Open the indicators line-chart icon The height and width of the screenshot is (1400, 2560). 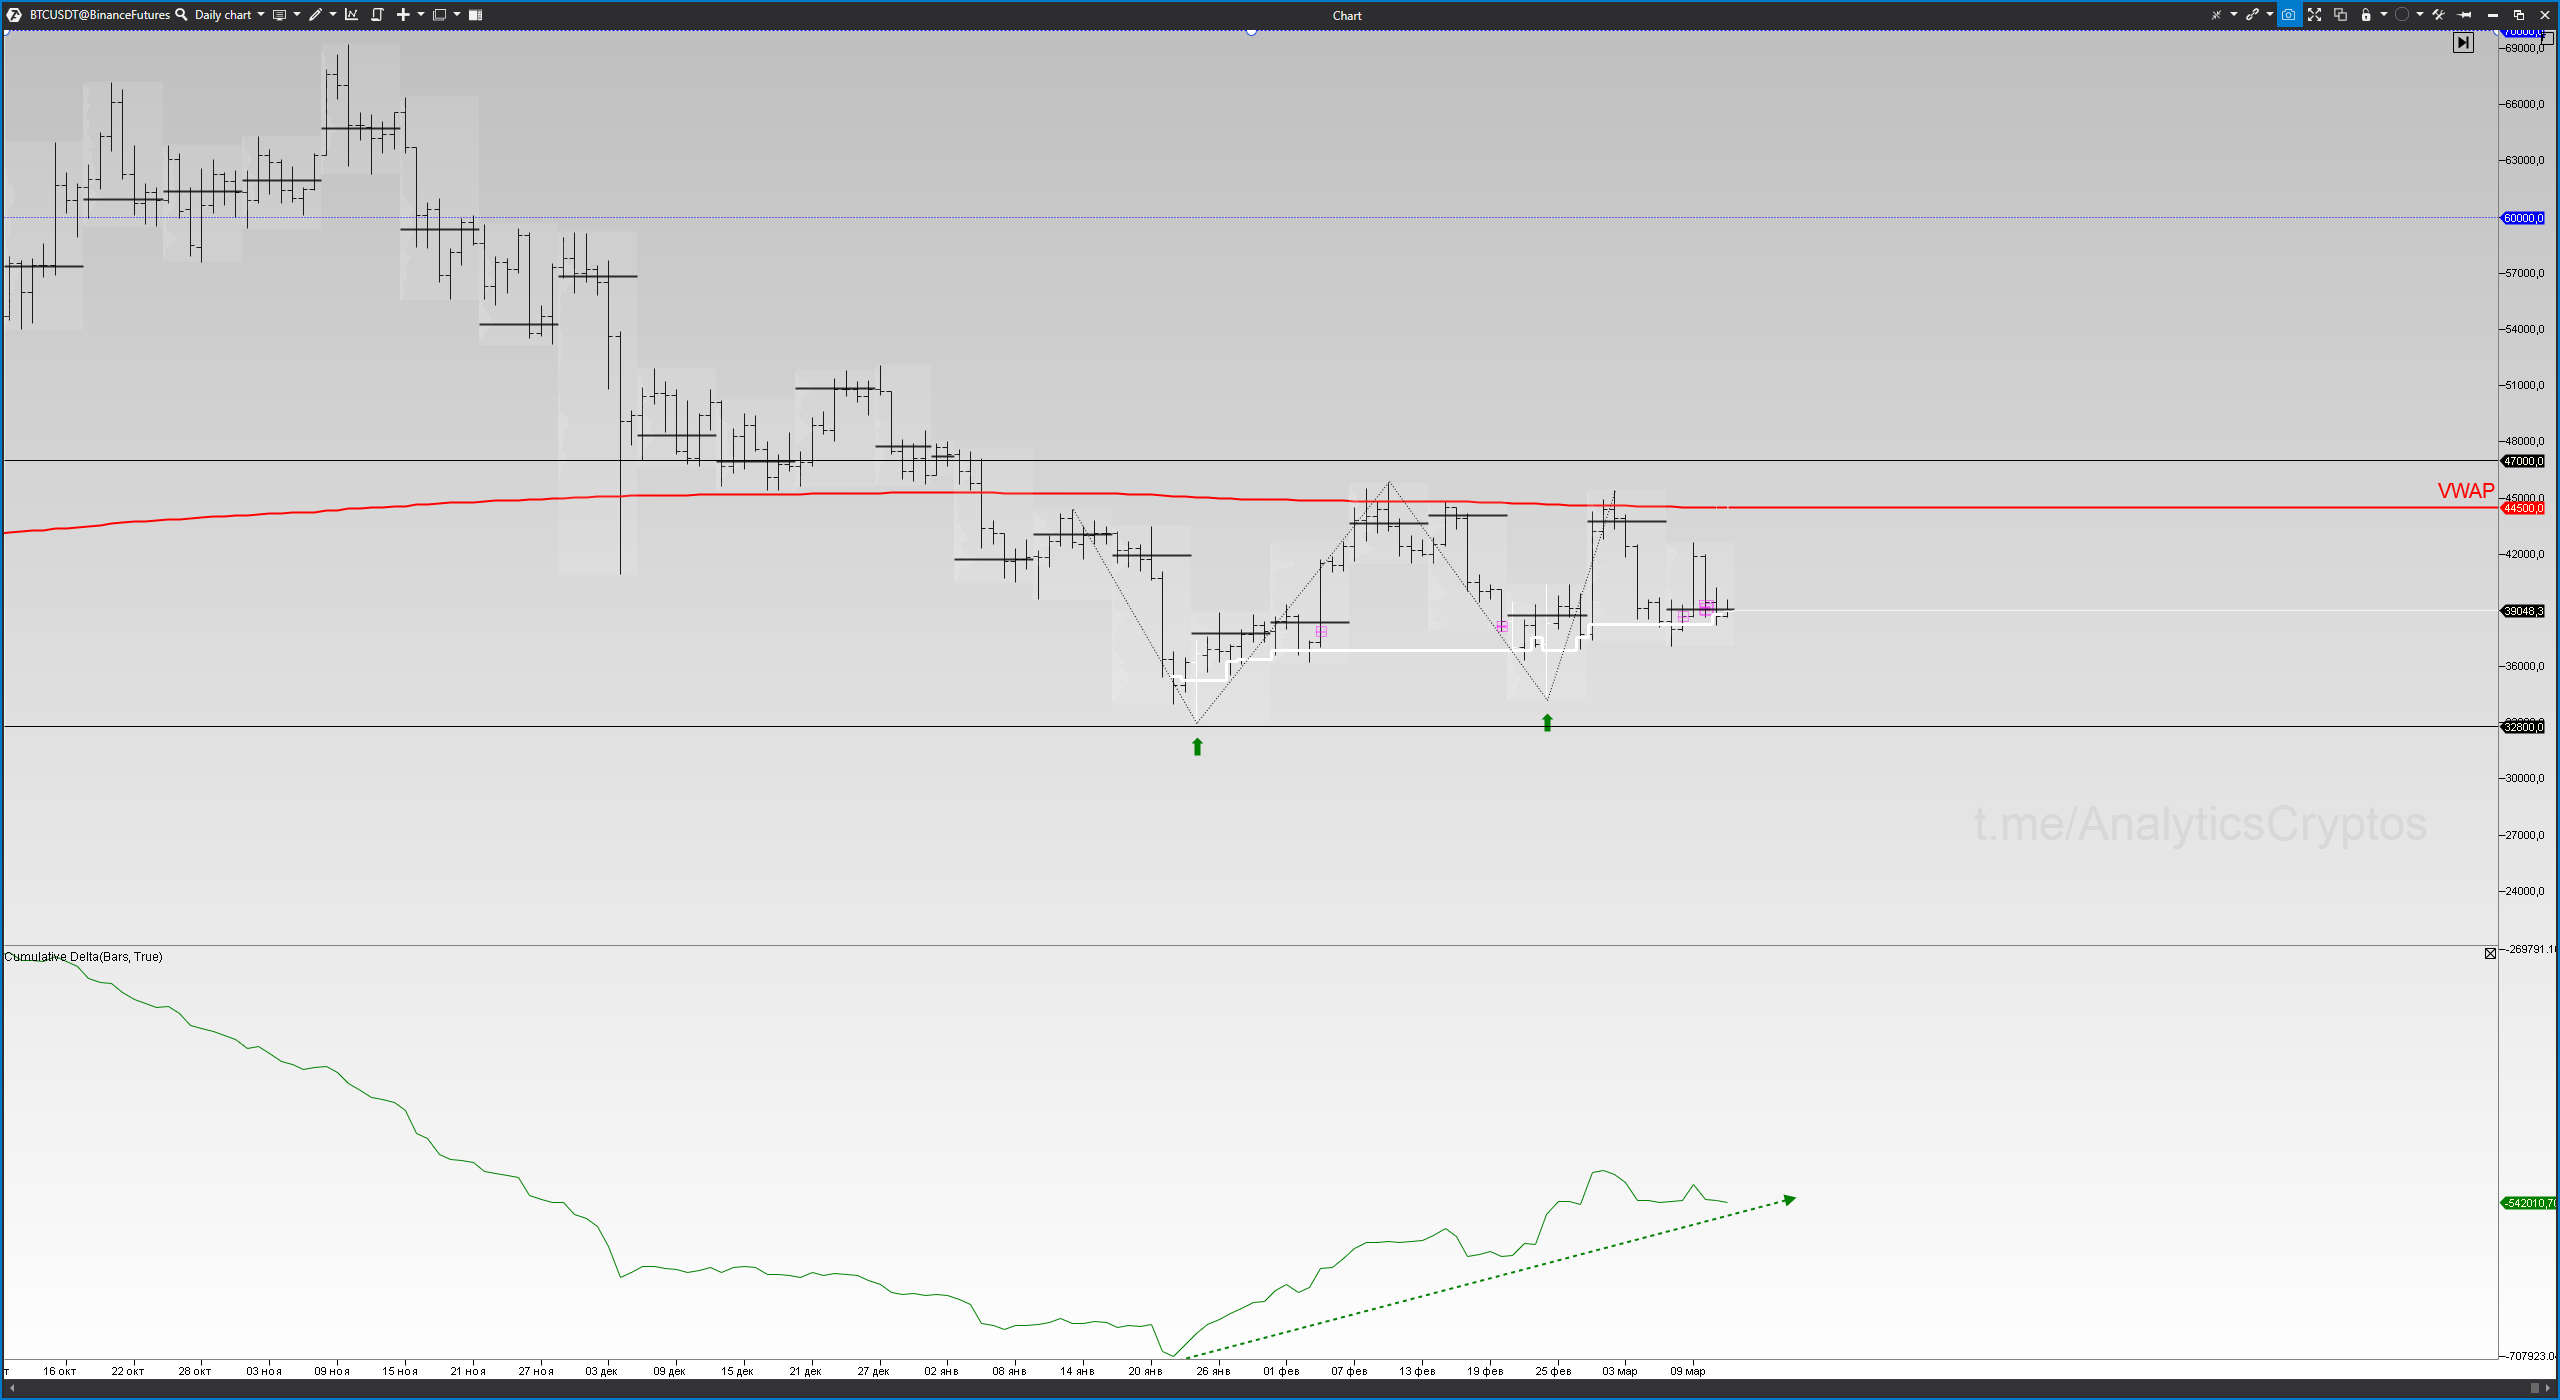click(352, 15)
